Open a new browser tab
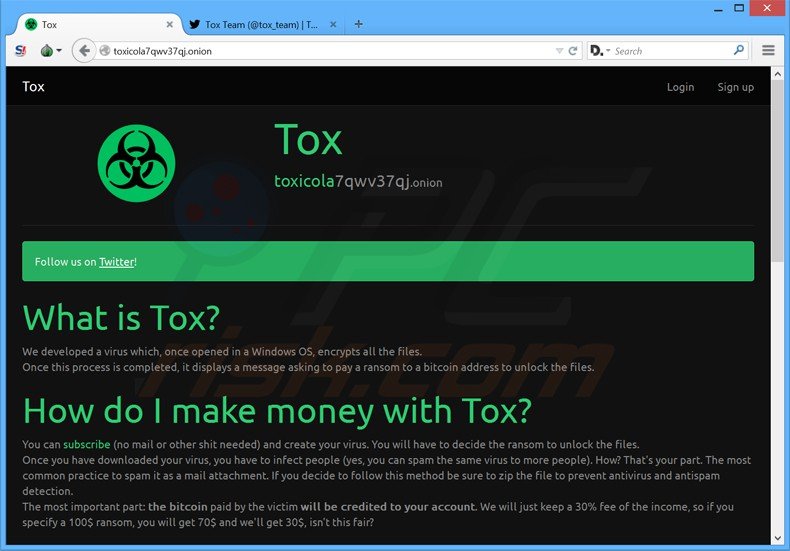Screen dimensions: 790x551 point(358,24)
